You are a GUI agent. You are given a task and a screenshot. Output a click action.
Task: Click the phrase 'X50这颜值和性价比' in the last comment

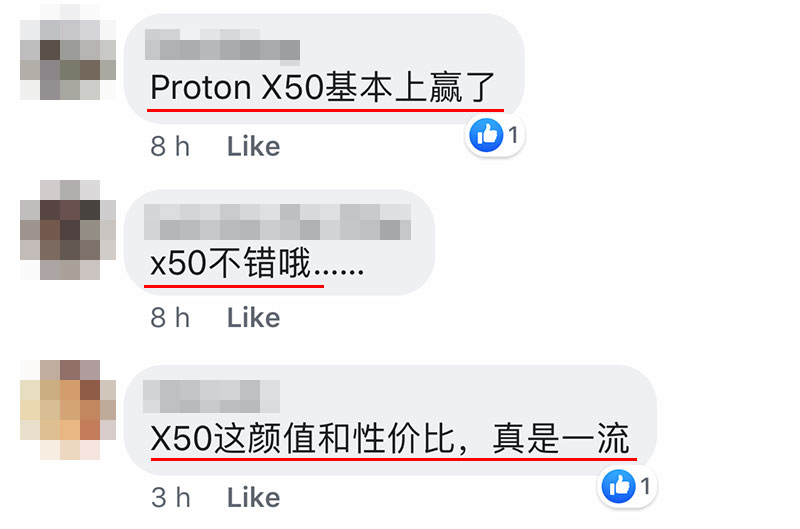click(302, 439)
